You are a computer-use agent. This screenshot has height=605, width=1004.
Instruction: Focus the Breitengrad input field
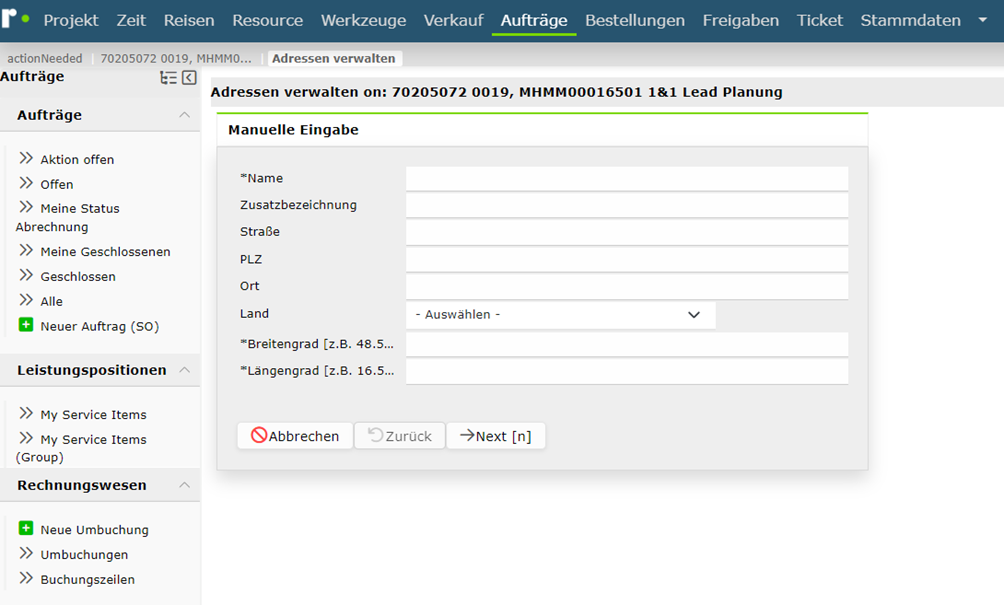(x=627, y=344)
